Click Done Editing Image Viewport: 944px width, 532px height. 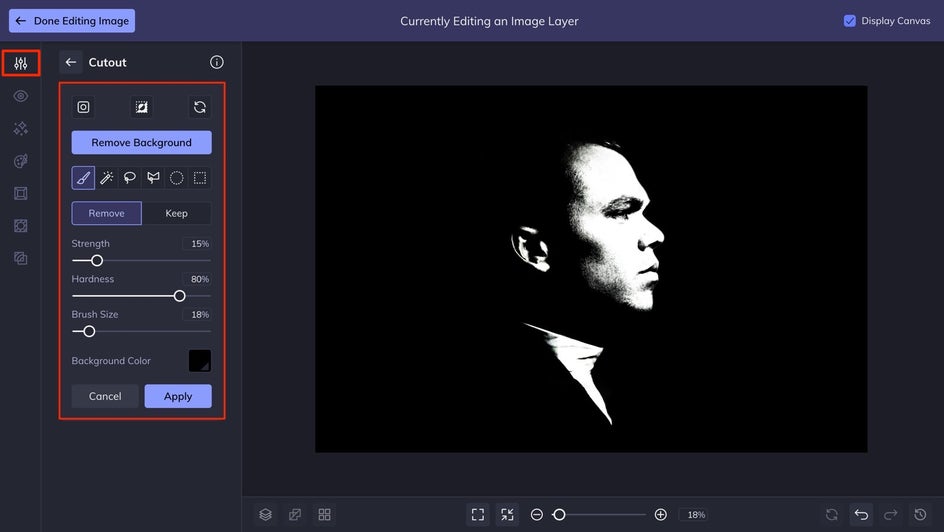pyautogui.click(x=72, y=21)
